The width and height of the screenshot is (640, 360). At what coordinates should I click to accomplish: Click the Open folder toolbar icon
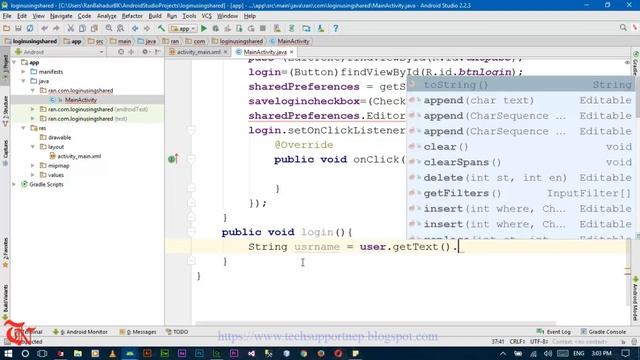tap(6, 28)
